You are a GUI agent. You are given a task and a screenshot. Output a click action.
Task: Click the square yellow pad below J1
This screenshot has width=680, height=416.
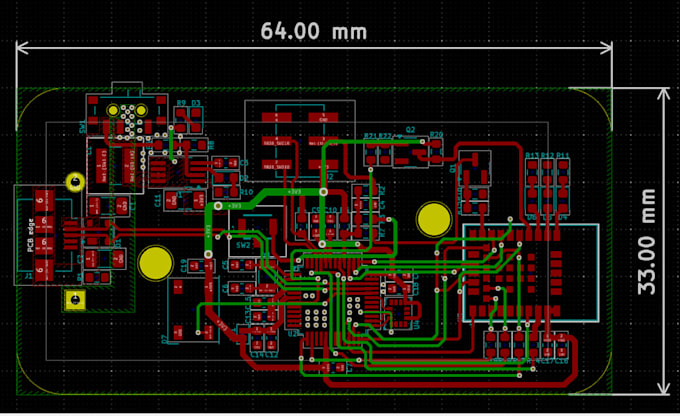pos(75,300)
